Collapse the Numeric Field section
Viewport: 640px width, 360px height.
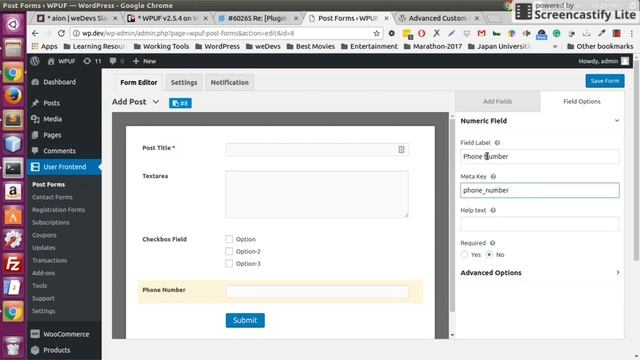(617, 121)
